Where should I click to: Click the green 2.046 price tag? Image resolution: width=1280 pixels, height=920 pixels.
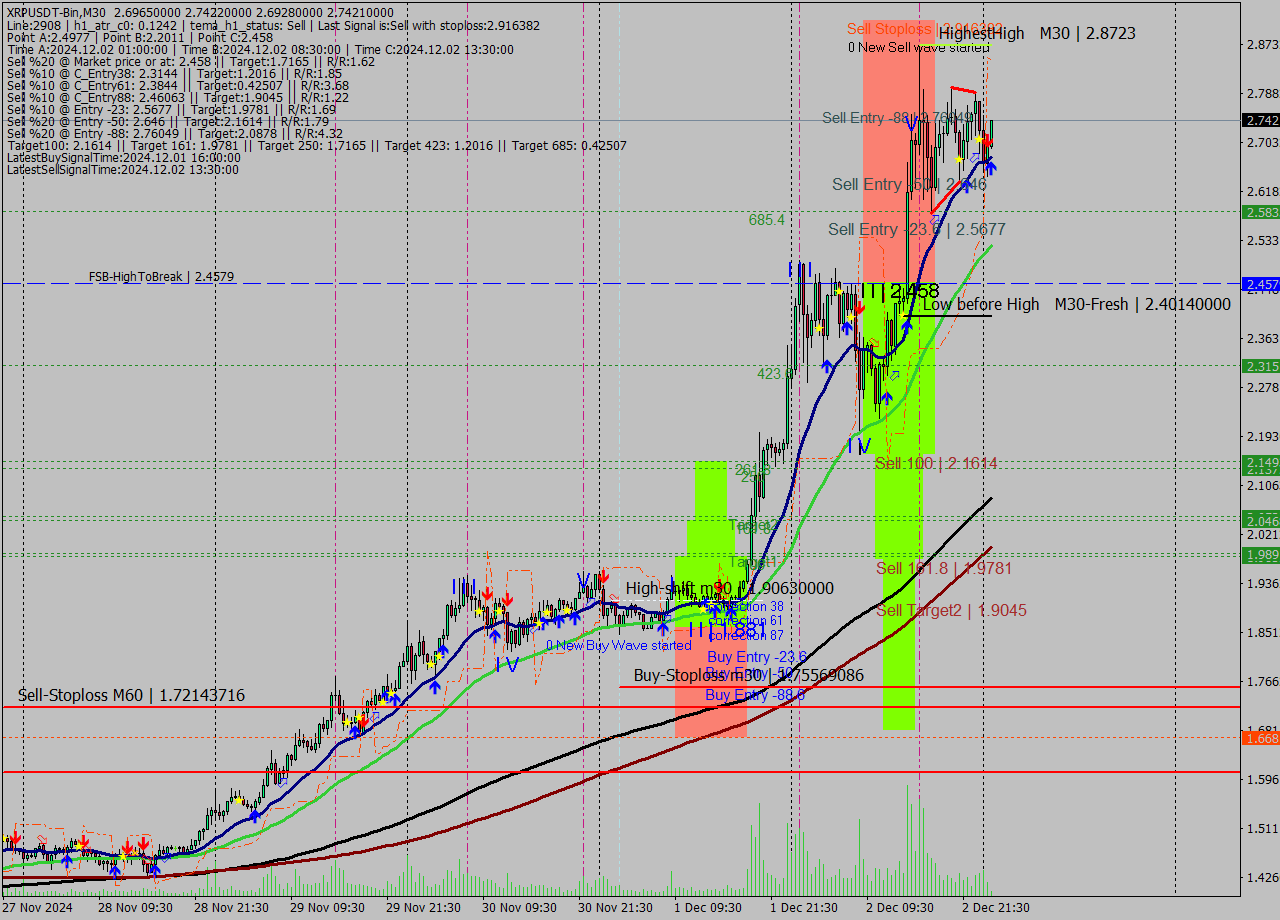(x=1260, y=520)
